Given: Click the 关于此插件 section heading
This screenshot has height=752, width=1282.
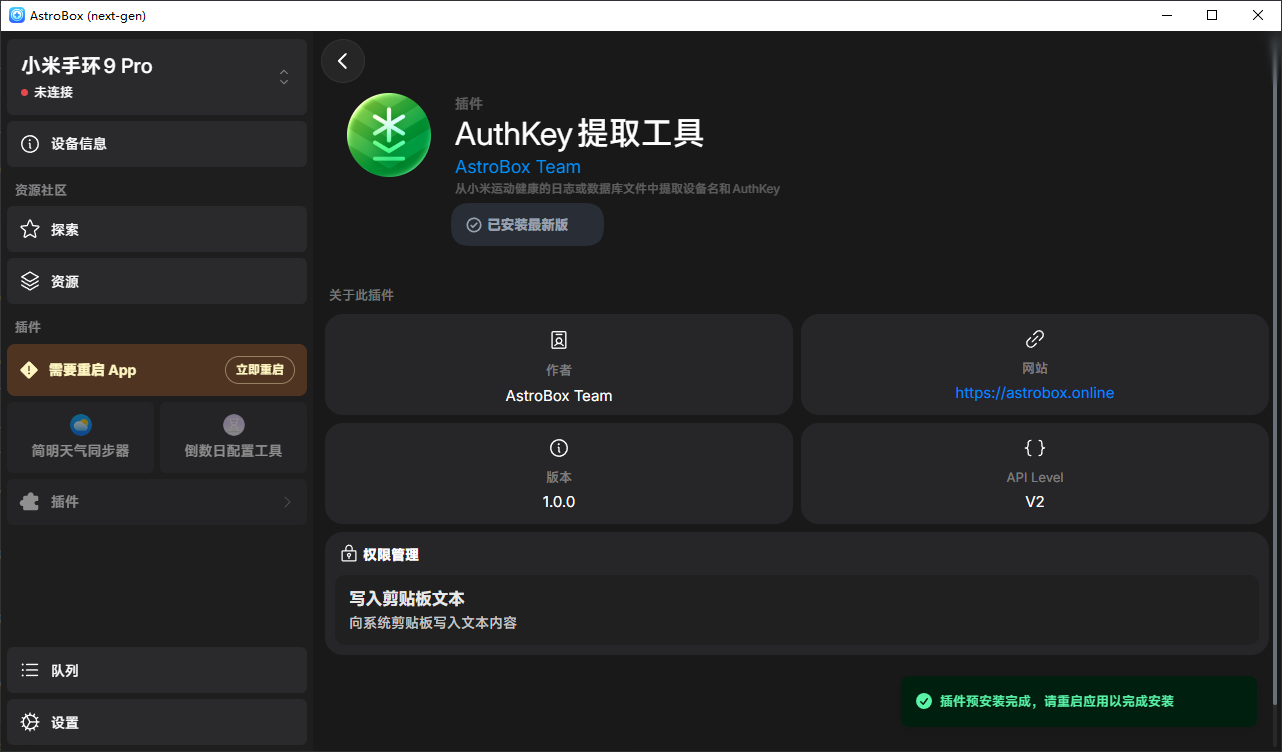Looking at the screenshot, I should [361, 296].
